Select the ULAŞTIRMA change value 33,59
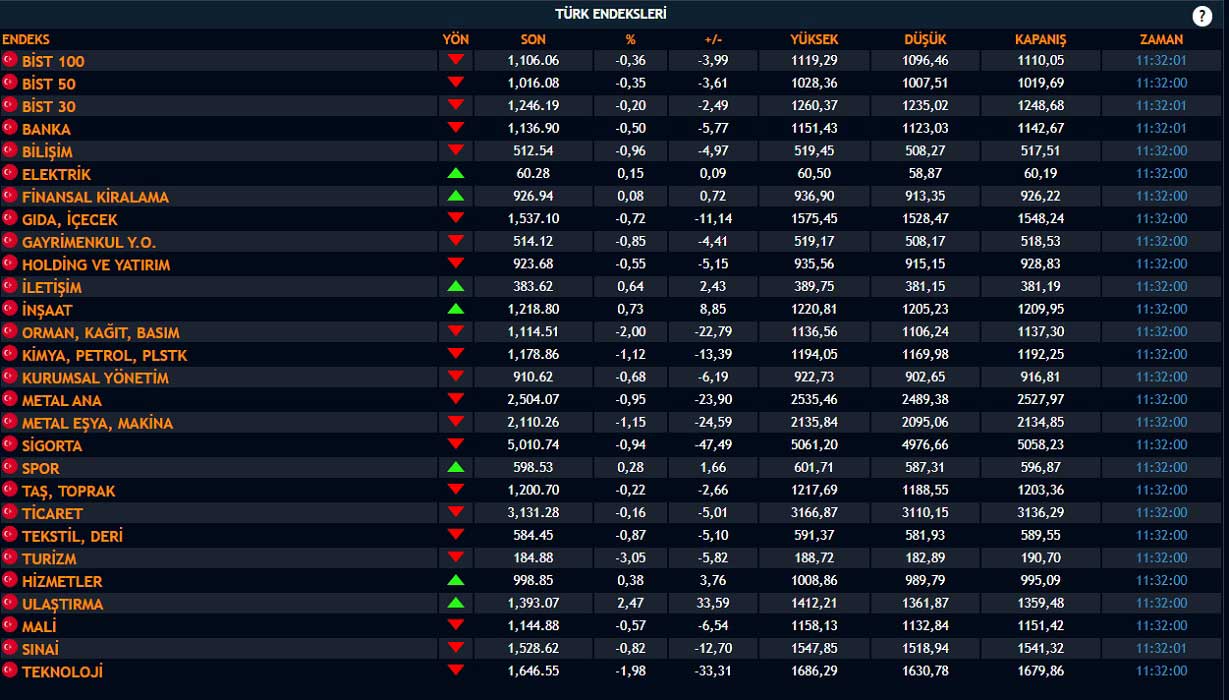This screenshot has height=700, width=1229. point(713,603)
